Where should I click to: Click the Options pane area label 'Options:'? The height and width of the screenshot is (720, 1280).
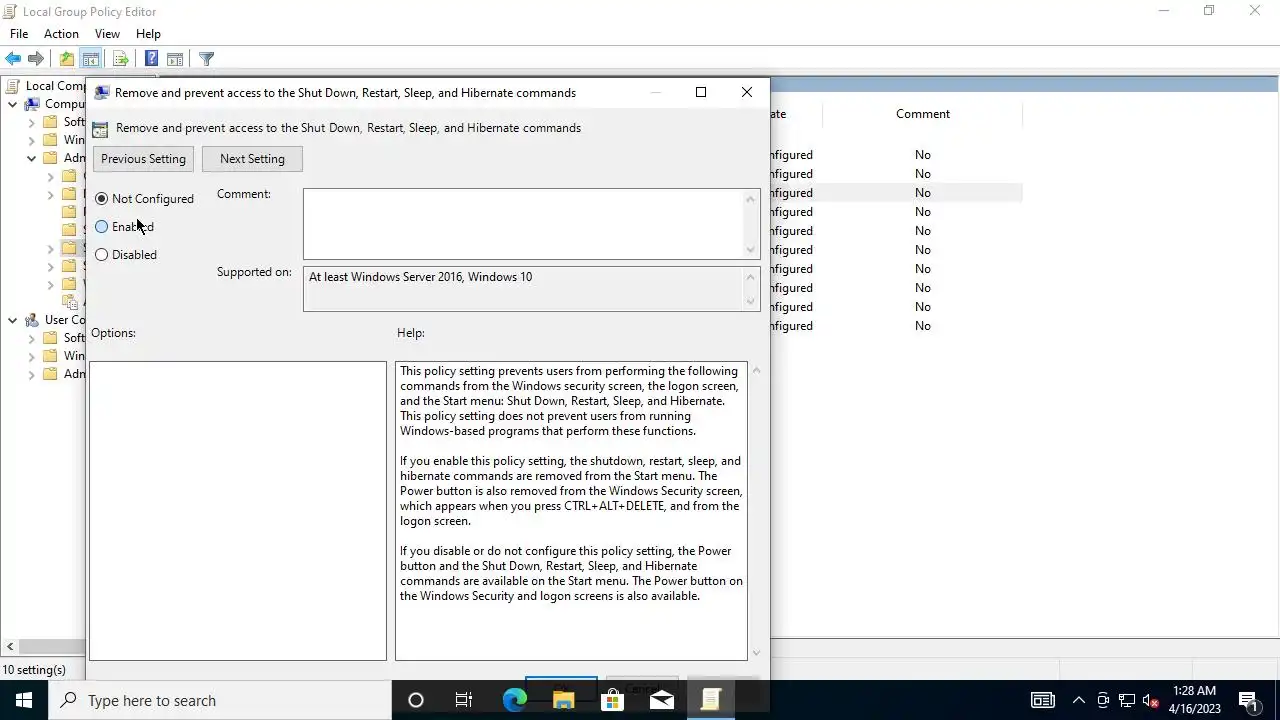tap(113, 333)
